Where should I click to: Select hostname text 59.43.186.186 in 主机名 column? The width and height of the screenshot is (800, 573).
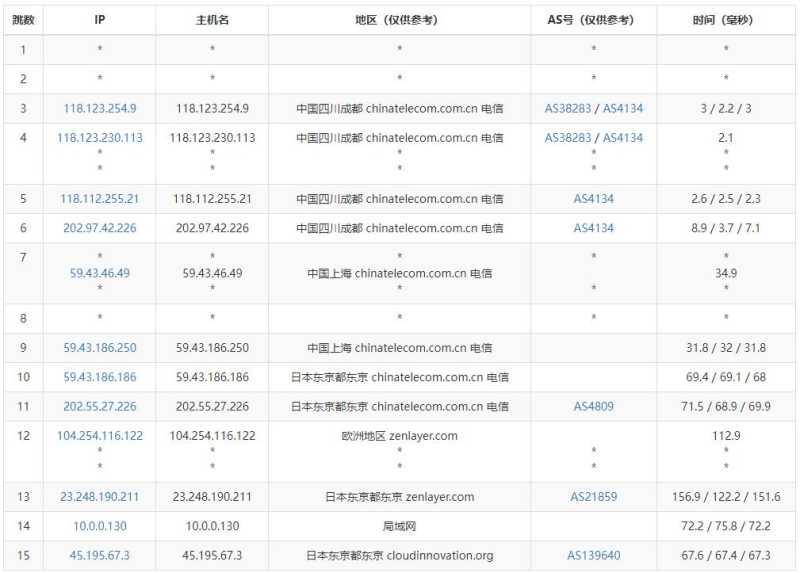point(212,377)
